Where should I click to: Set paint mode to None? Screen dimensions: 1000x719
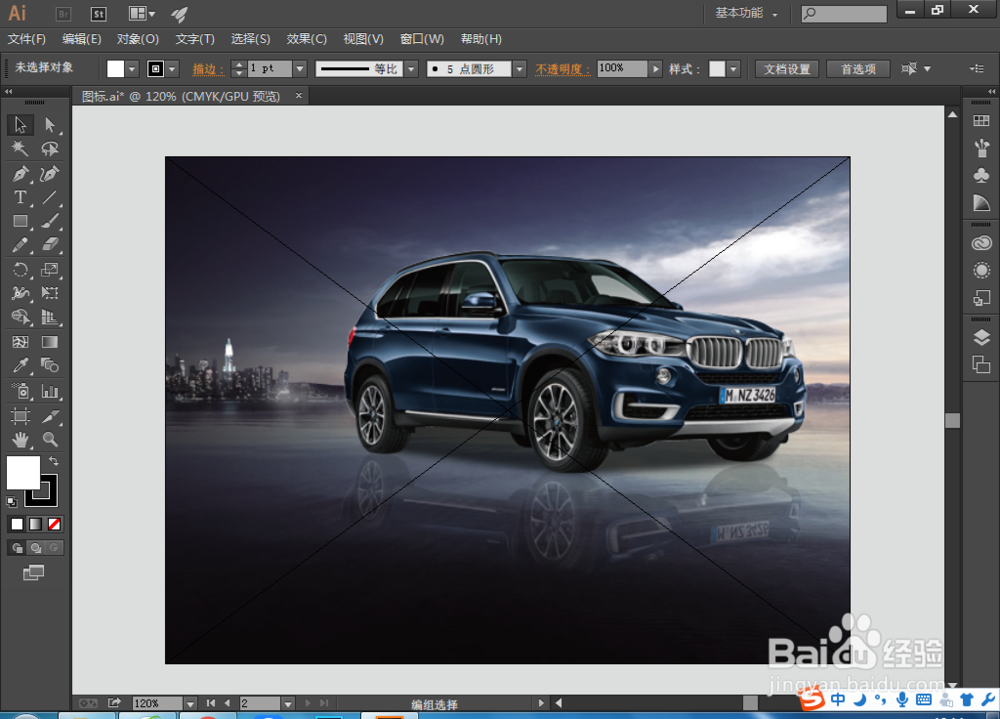click(x=54, y=524)
